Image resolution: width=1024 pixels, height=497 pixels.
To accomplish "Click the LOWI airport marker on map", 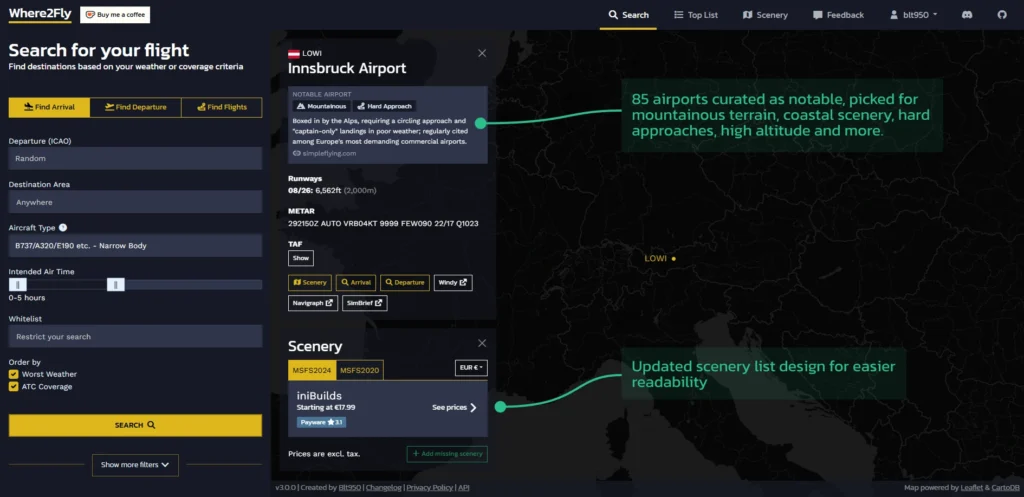I will click(x=673, y=259).
